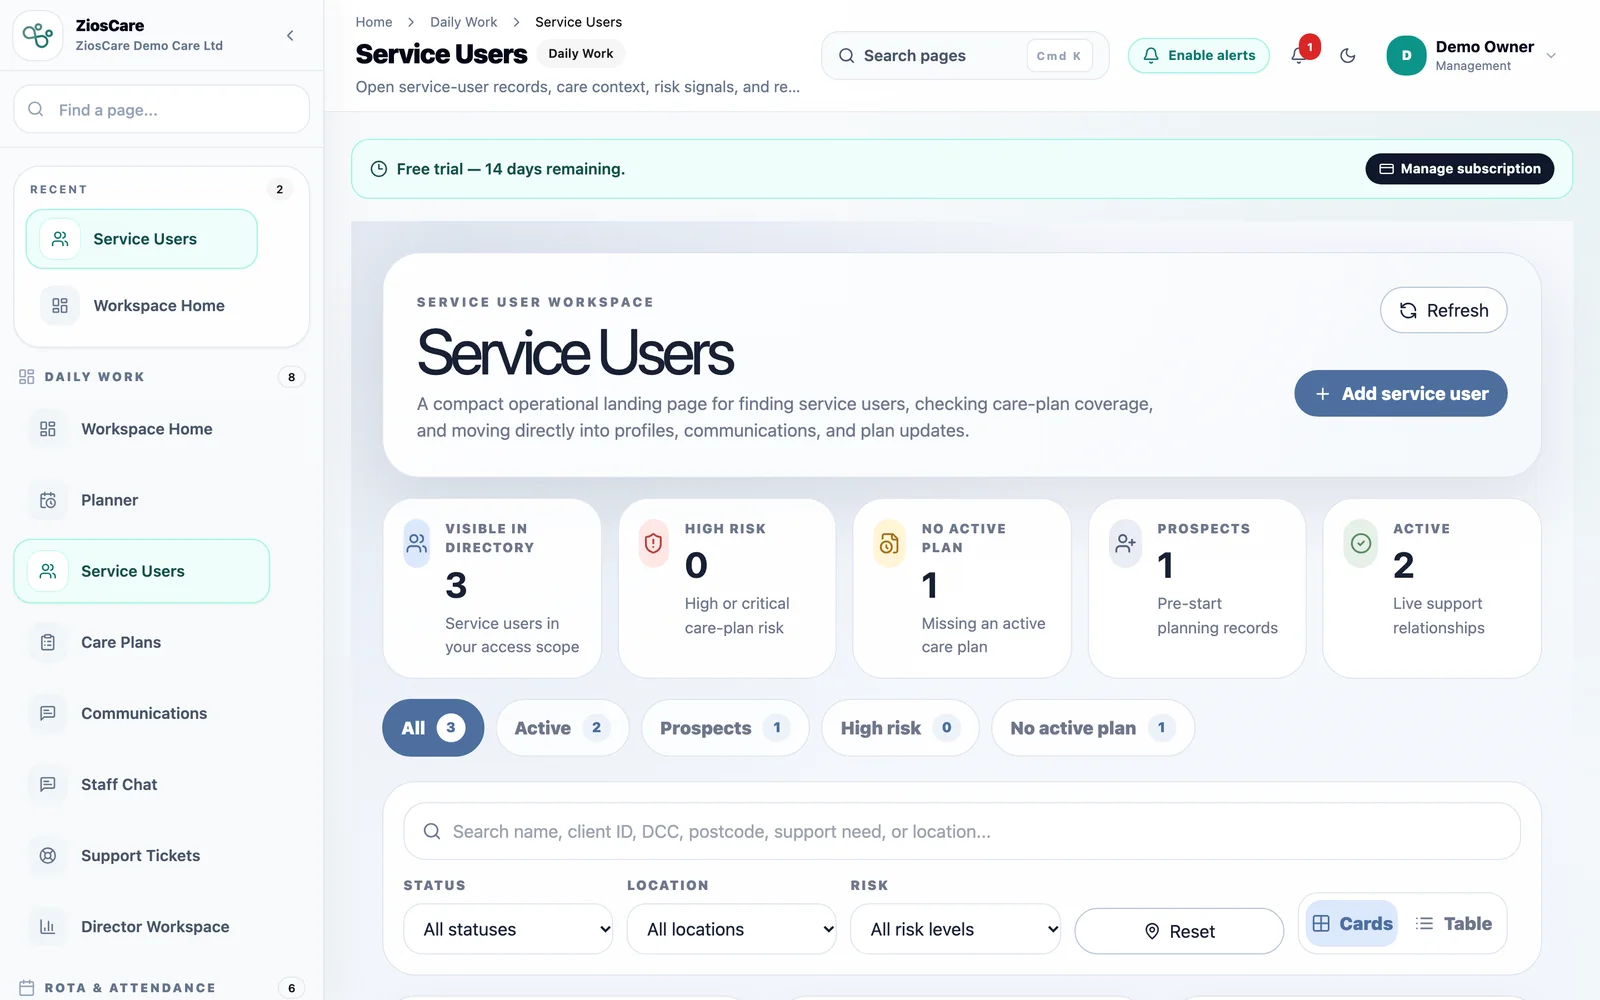
Task: Go to Daily Work in the breadcrumb
Action: tap(463, 22)
